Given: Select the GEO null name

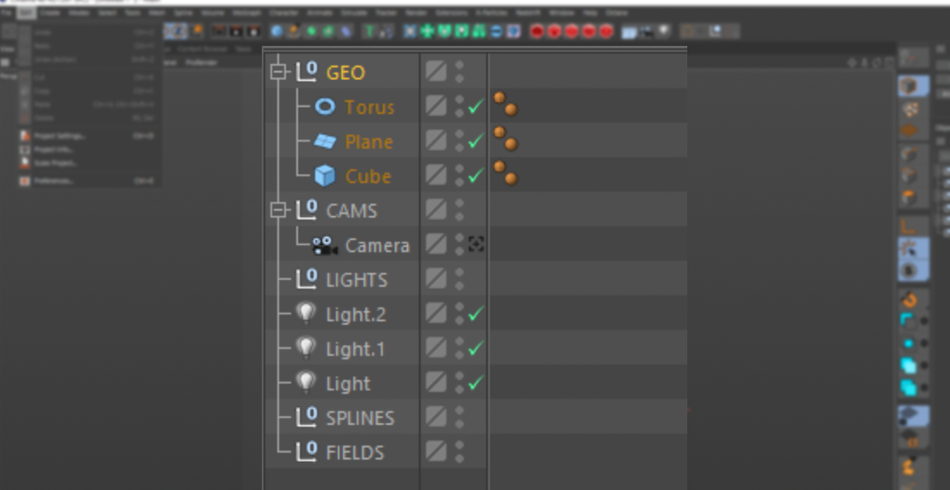Looking at the screenshot, I should (345, 73).
